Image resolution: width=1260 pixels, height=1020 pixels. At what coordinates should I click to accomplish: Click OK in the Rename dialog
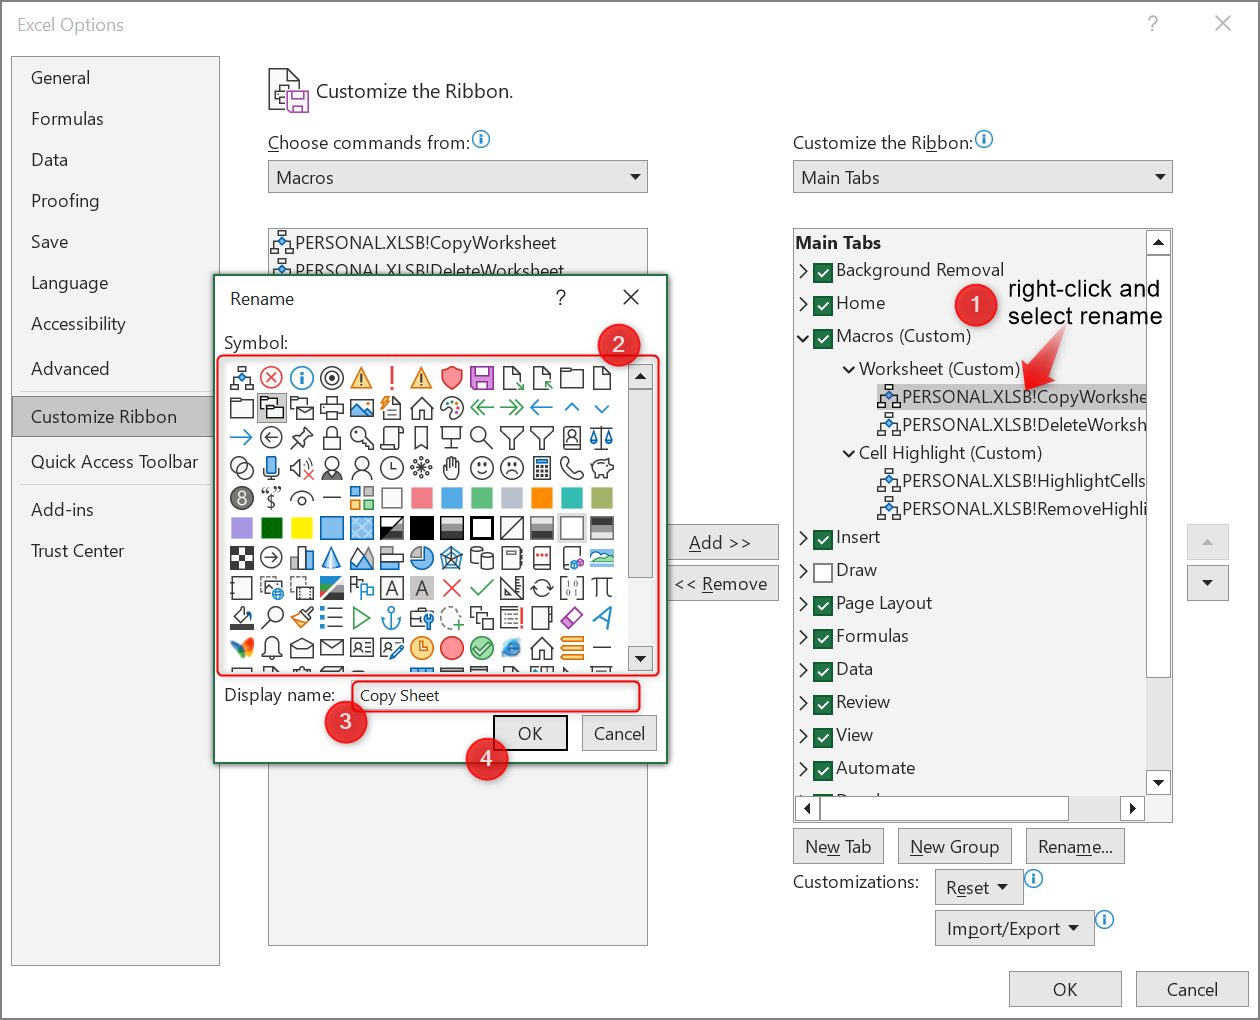click(x=530, y=733)
